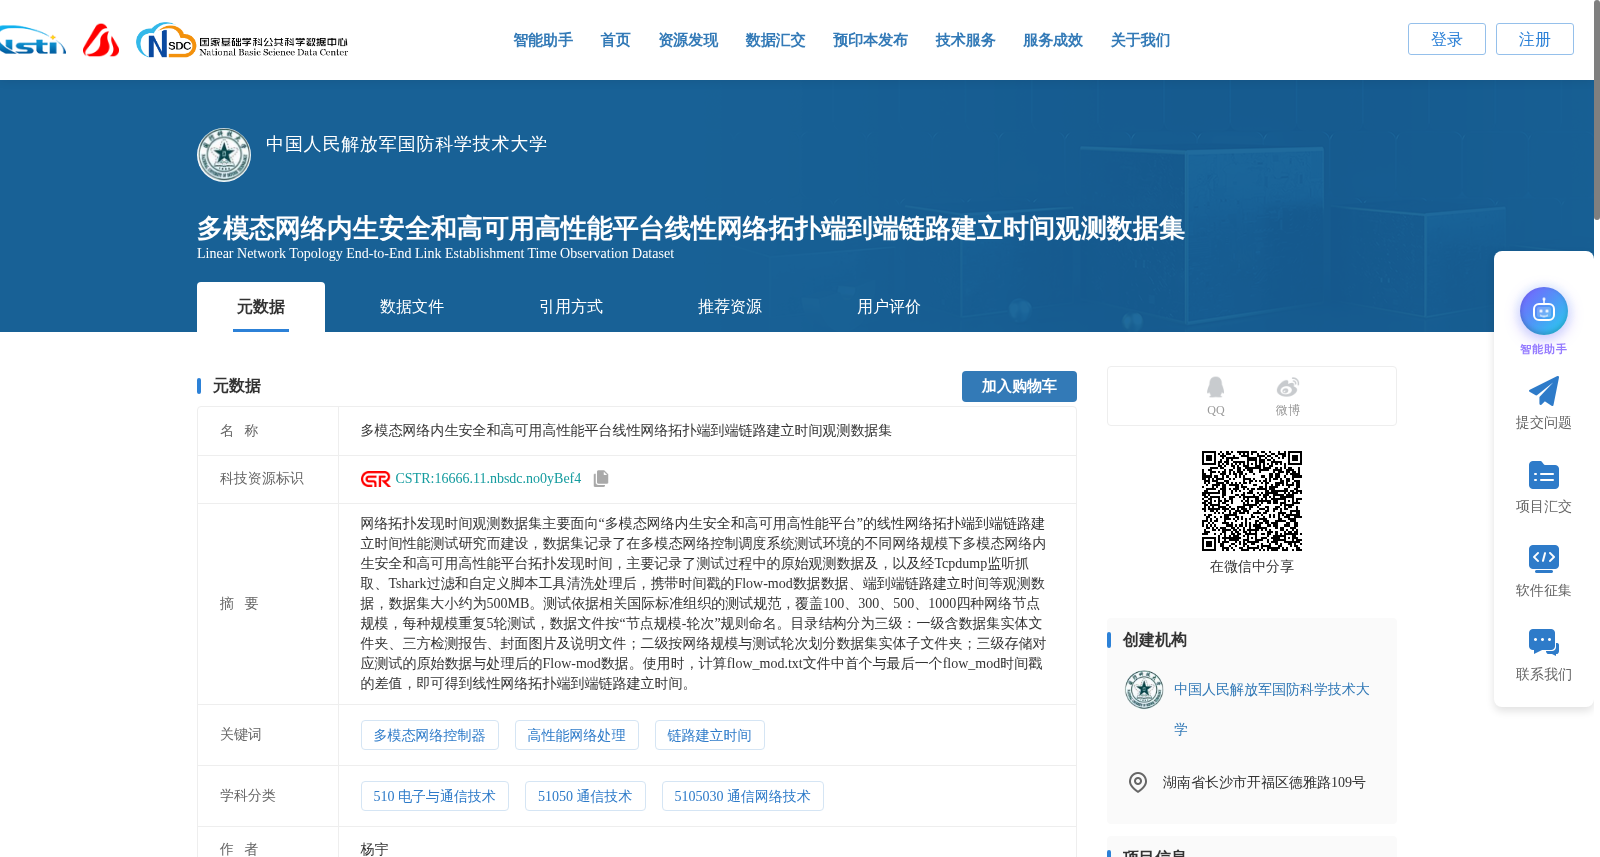
Task: Open subject tag 51050 通信技术
Action: 585,796
